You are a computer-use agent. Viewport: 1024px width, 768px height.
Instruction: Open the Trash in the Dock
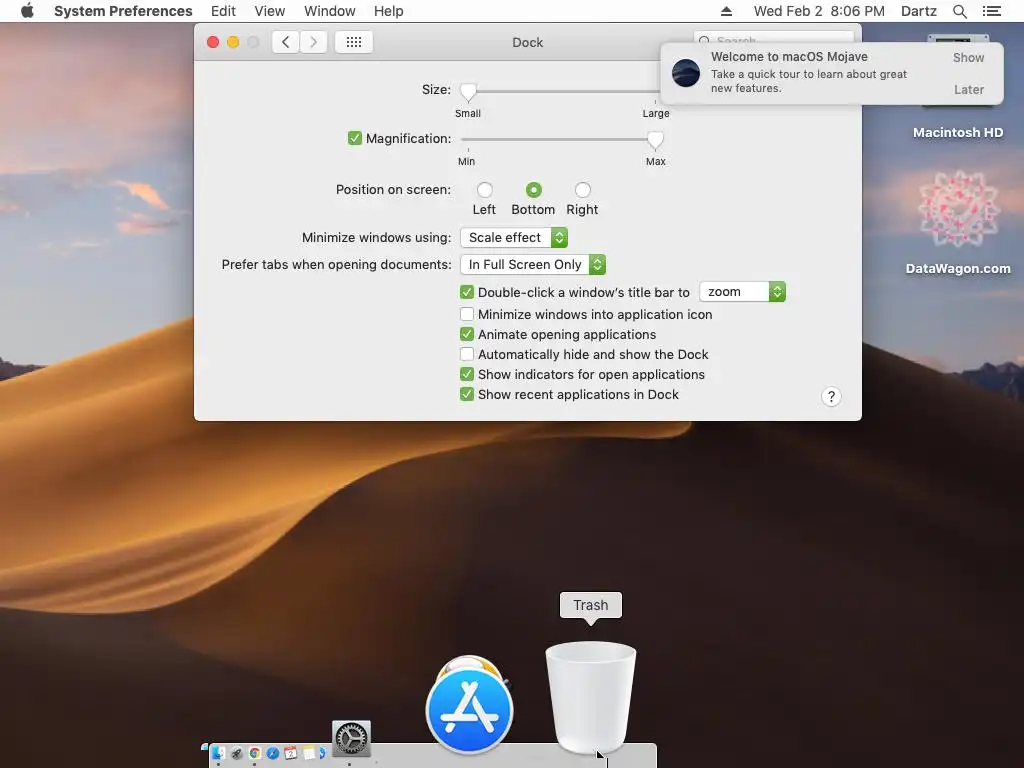pyautogui.click(x=590, y=696)
